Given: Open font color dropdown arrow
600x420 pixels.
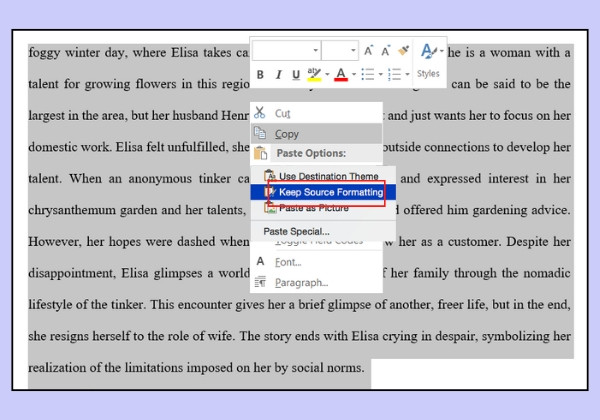Looking at the screenshot, I should (354, 74).
